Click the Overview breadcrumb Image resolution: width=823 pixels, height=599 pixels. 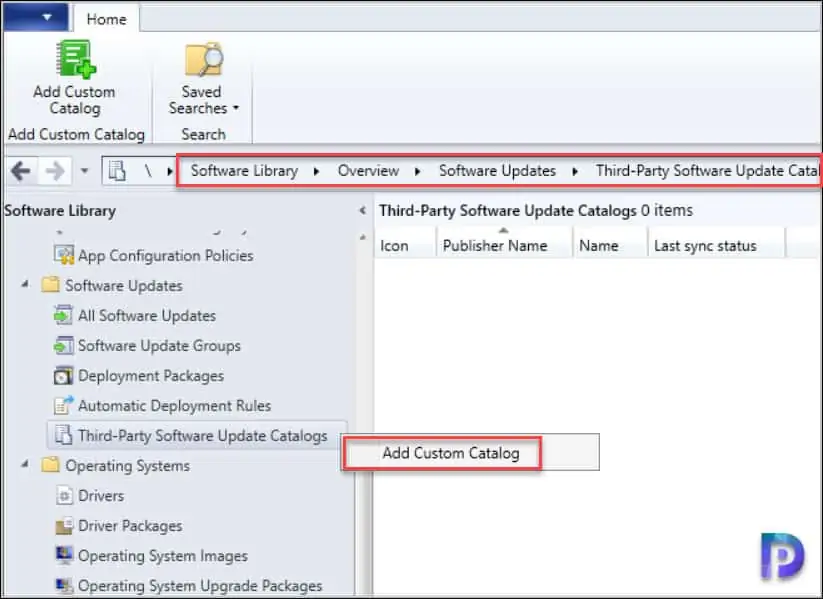(368, 171)
